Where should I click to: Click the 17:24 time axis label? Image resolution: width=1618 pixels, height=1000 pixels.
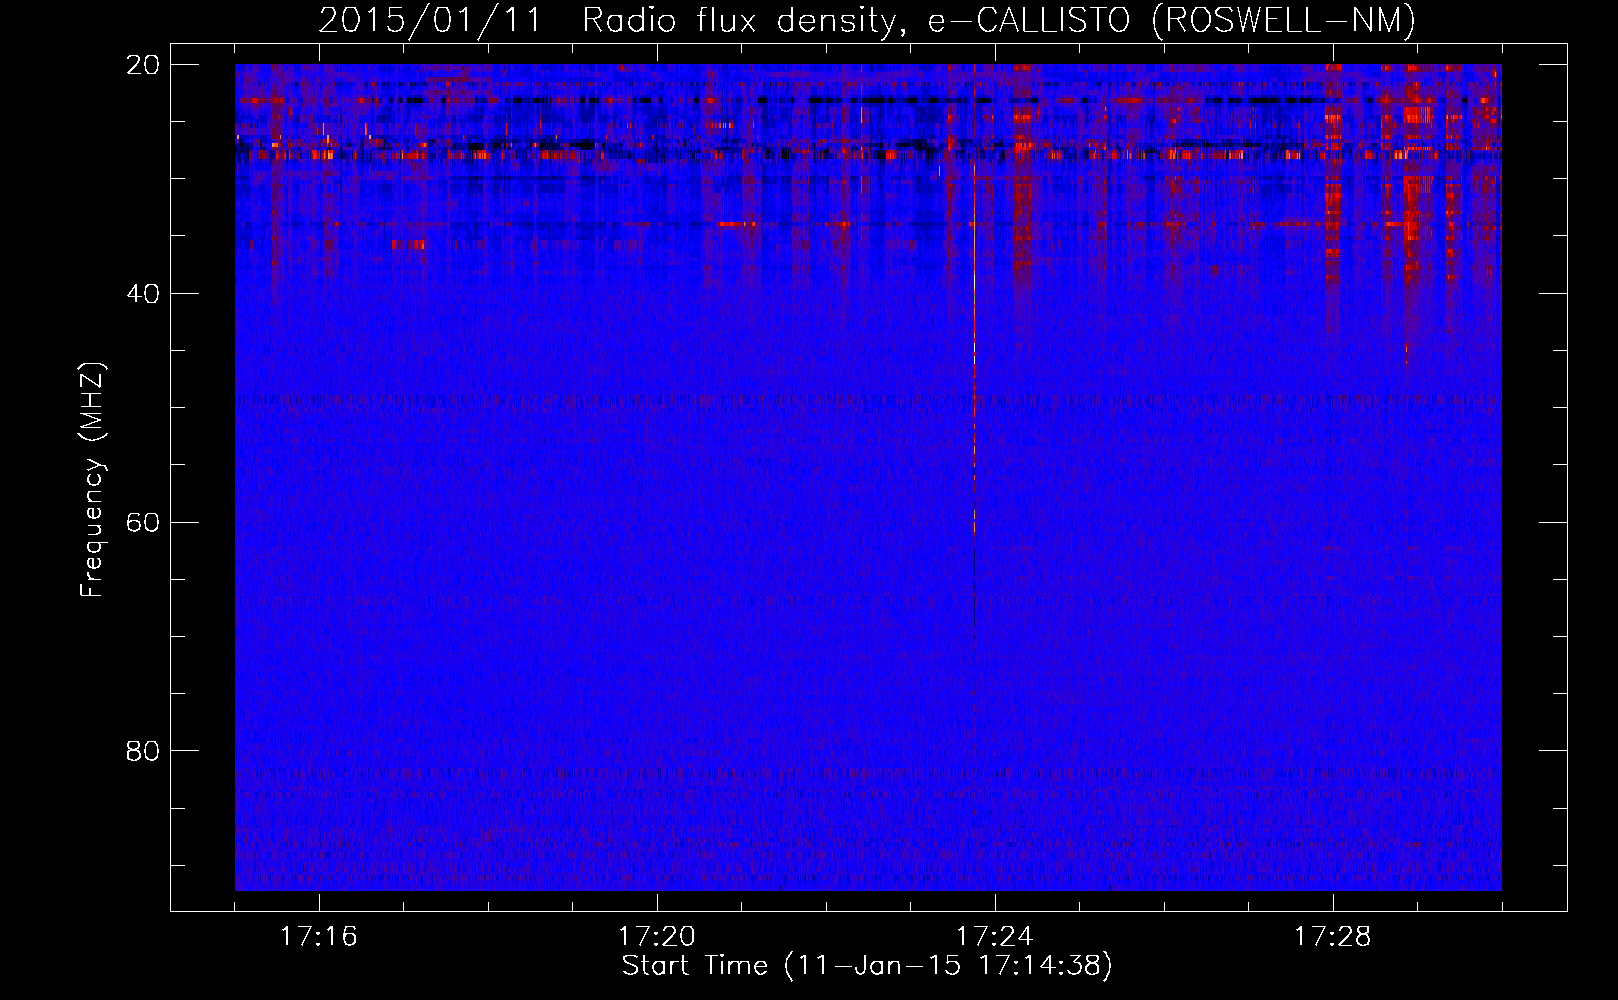(x=995, y=937)
